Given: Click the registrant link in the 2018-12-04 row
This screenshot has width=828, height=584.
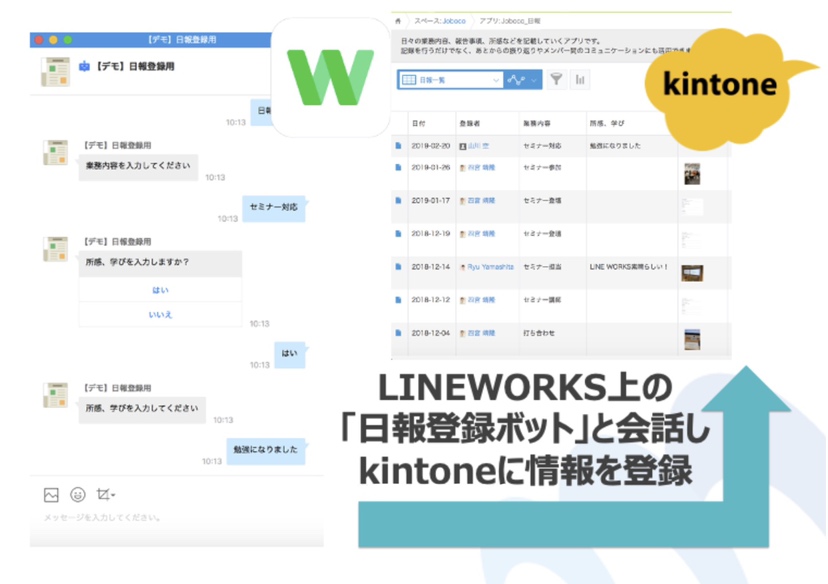Looking at the screenshot, I should pos(481,333).
